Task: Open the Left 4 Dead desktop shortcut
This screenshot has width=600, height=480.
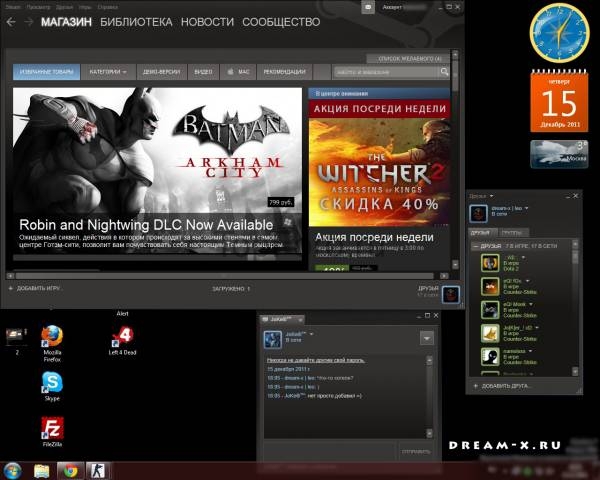Action: tap(122, 340)
